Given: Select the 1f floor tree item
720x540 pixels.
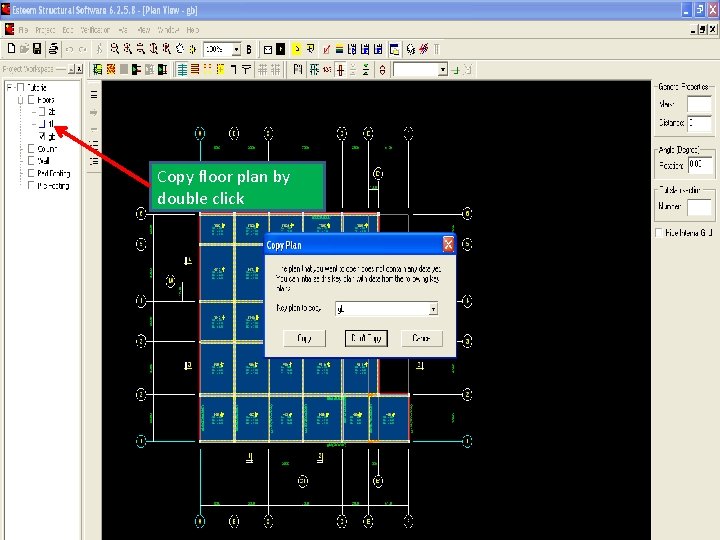Looking at the screenshot, I should [51, 124].
